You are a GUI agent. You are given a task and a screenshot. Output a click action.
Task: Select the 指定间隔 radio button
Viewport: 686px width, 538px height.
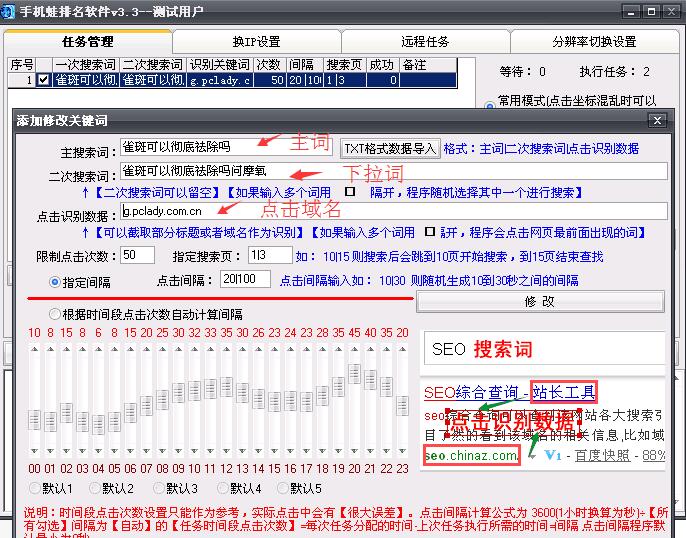pyautogui.click(x=56, y=282)
